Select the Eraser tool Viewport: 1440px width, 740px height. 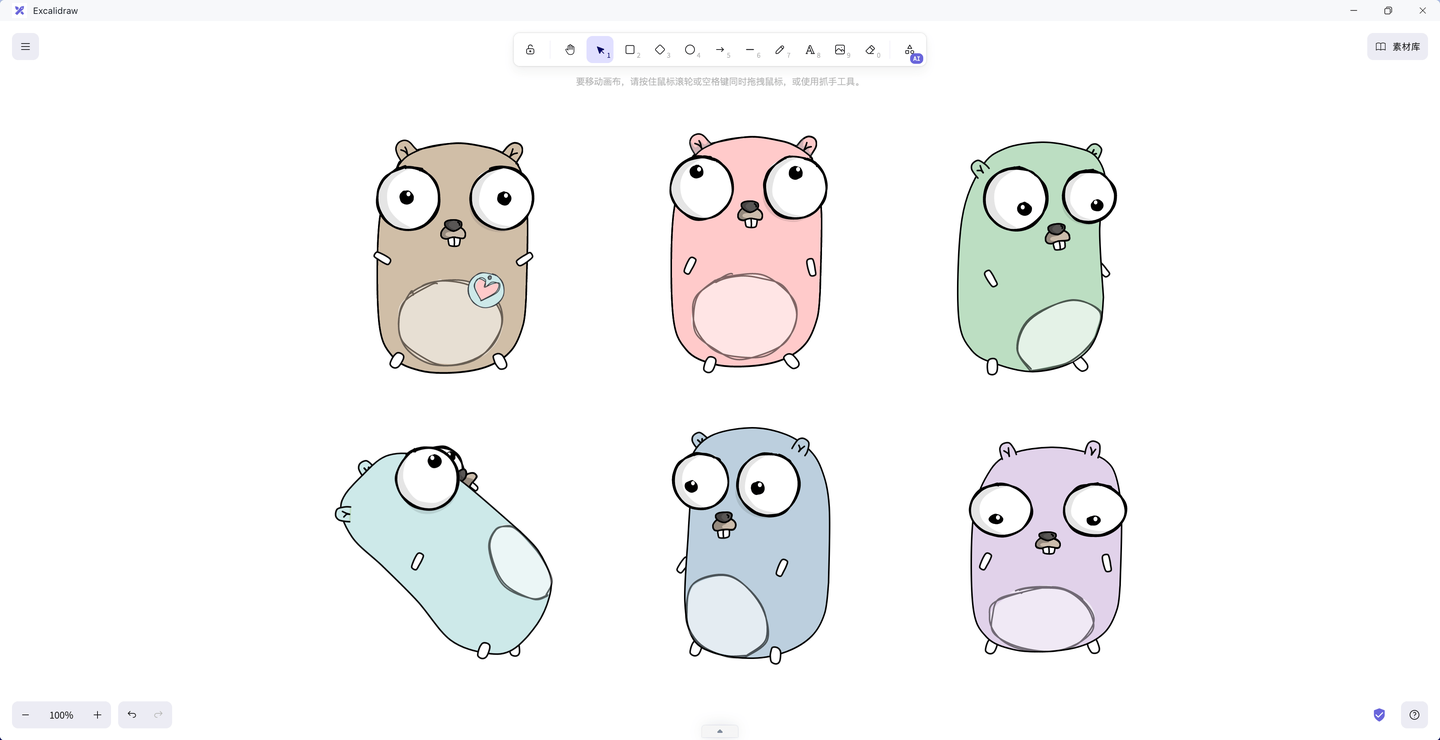click(870, 50)
